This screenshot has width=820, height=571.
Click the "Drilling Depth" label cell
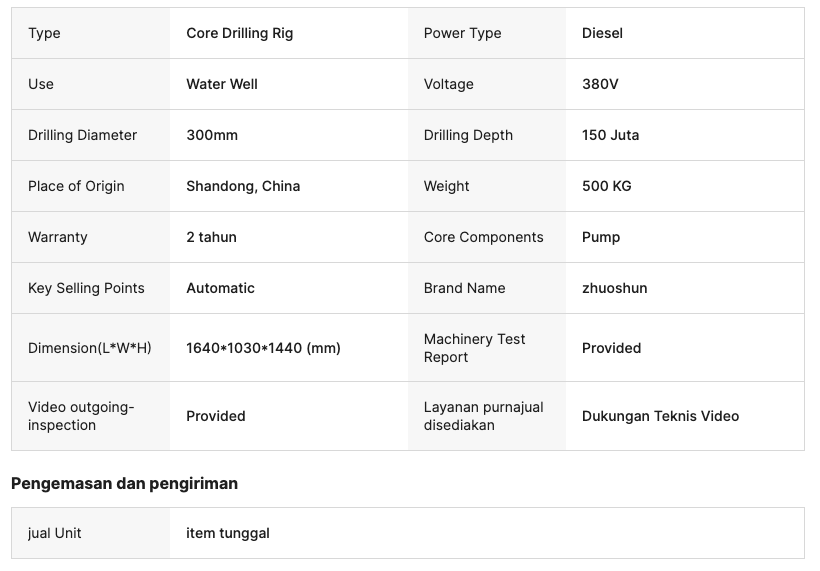point(468,135)
